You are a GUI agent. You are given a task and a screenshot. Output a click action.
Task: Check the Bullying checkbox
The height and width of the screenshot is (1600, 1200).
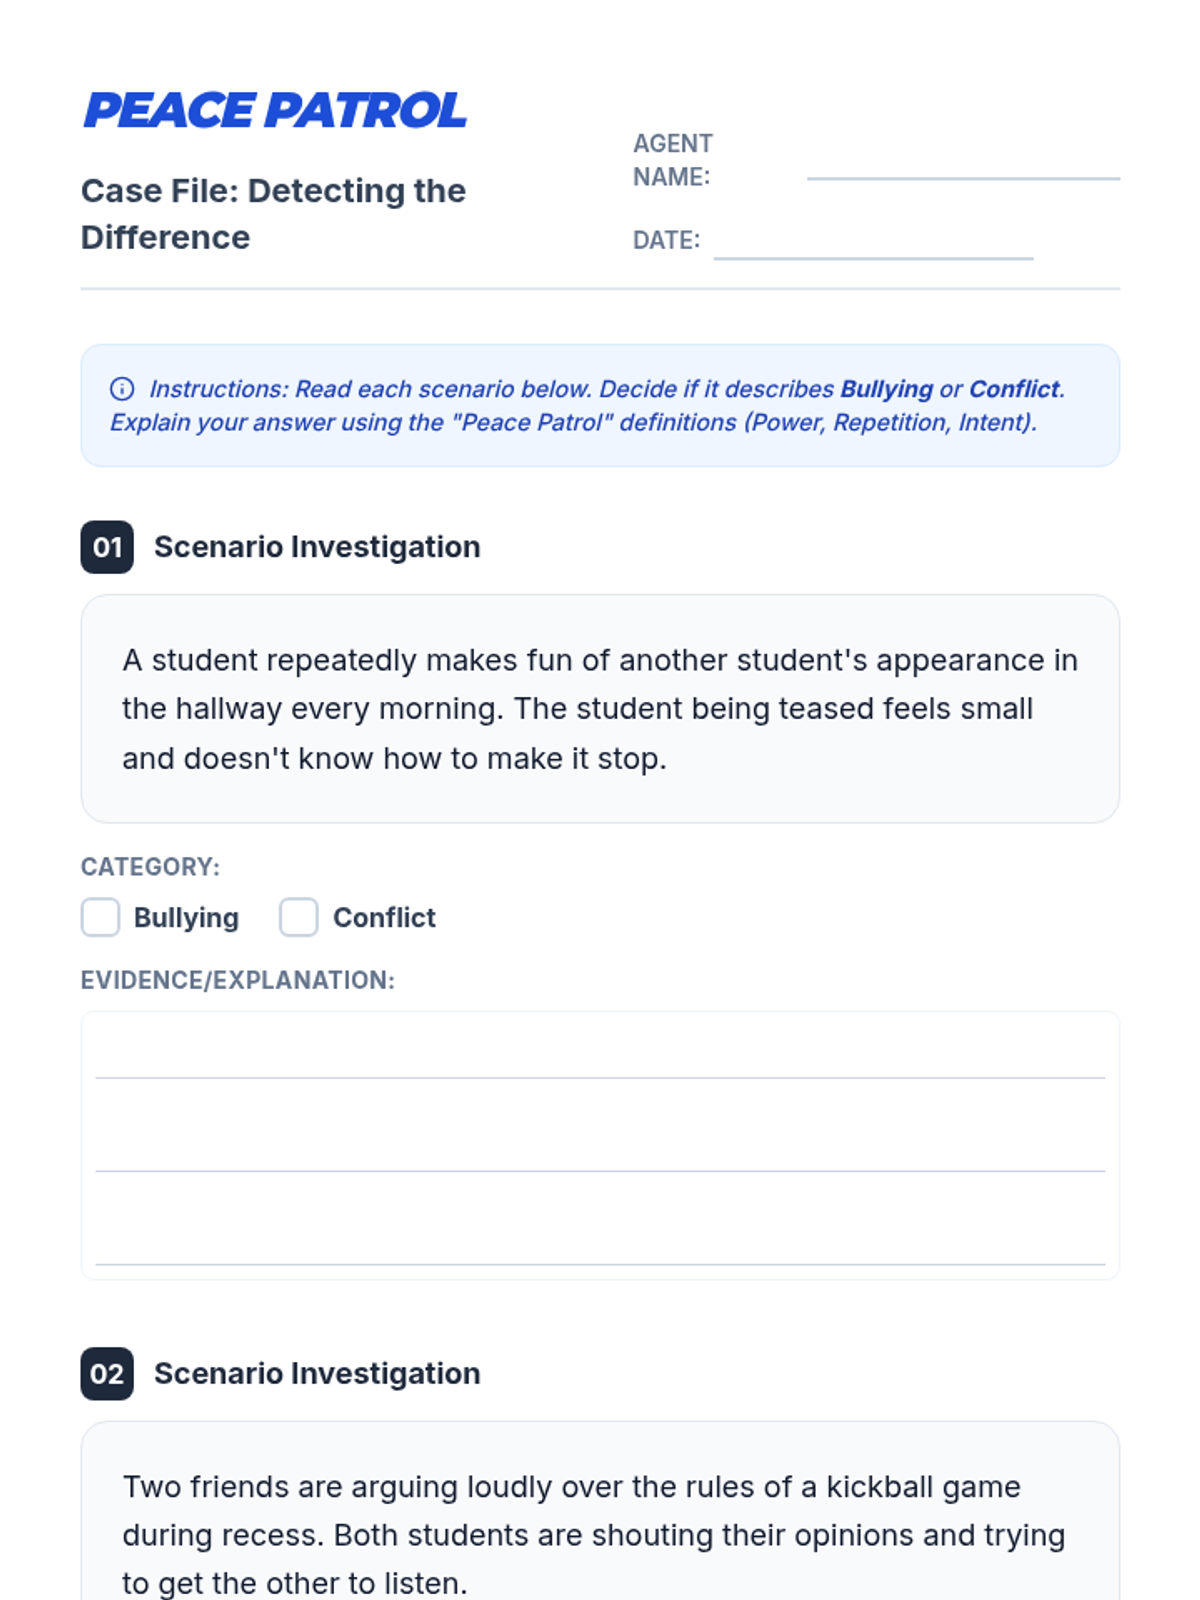point(100,917)
